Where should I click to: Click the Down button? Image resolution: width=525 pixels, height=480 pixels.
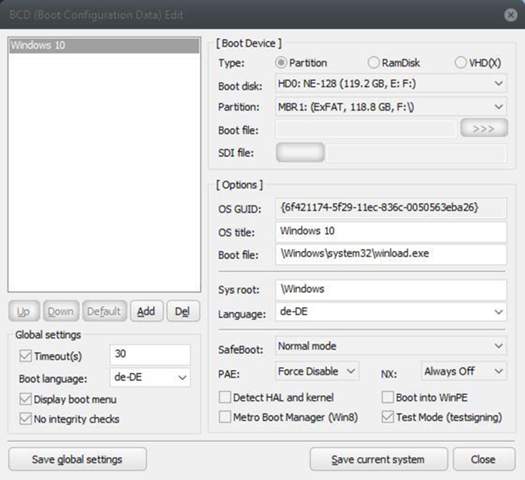tap(61, 312)
